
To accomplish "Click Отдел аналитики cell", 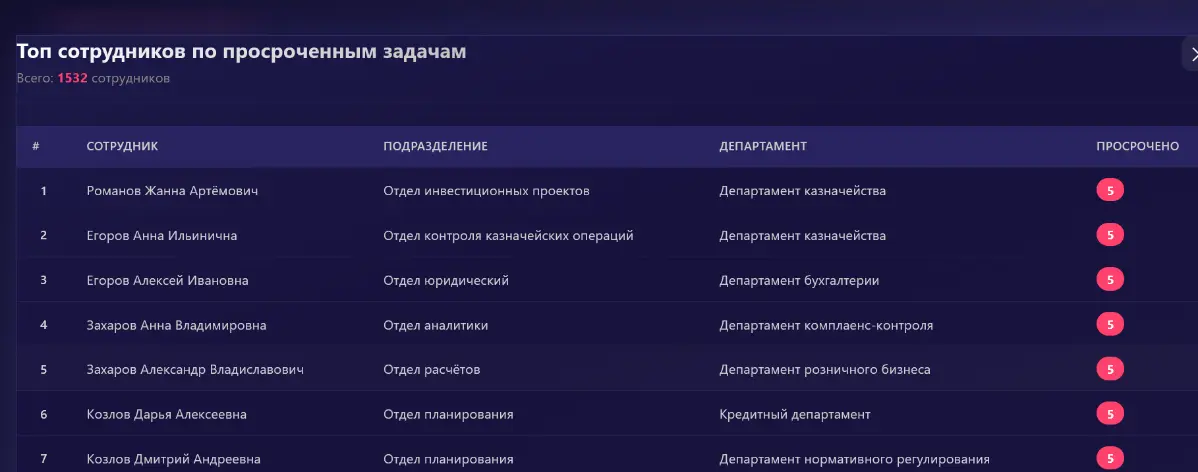I will 435,325.
